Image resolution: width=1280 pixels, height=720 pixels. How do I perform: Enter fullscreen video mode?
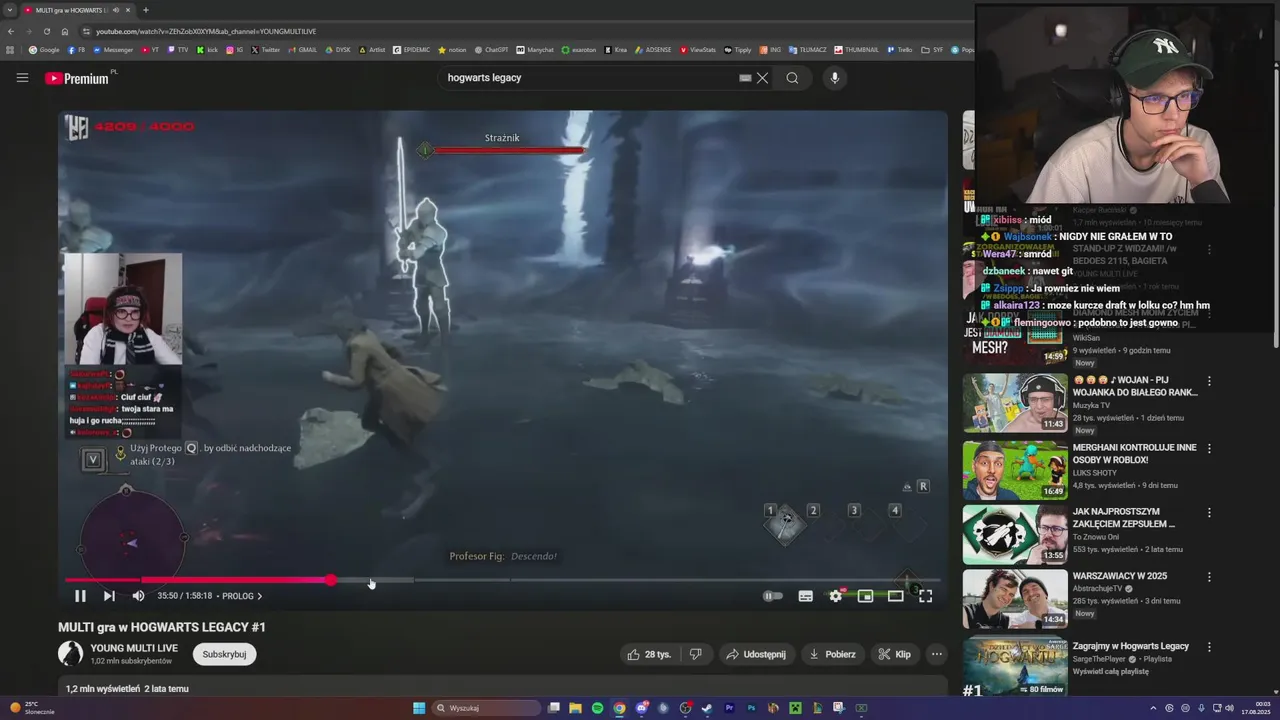[926, 596]
